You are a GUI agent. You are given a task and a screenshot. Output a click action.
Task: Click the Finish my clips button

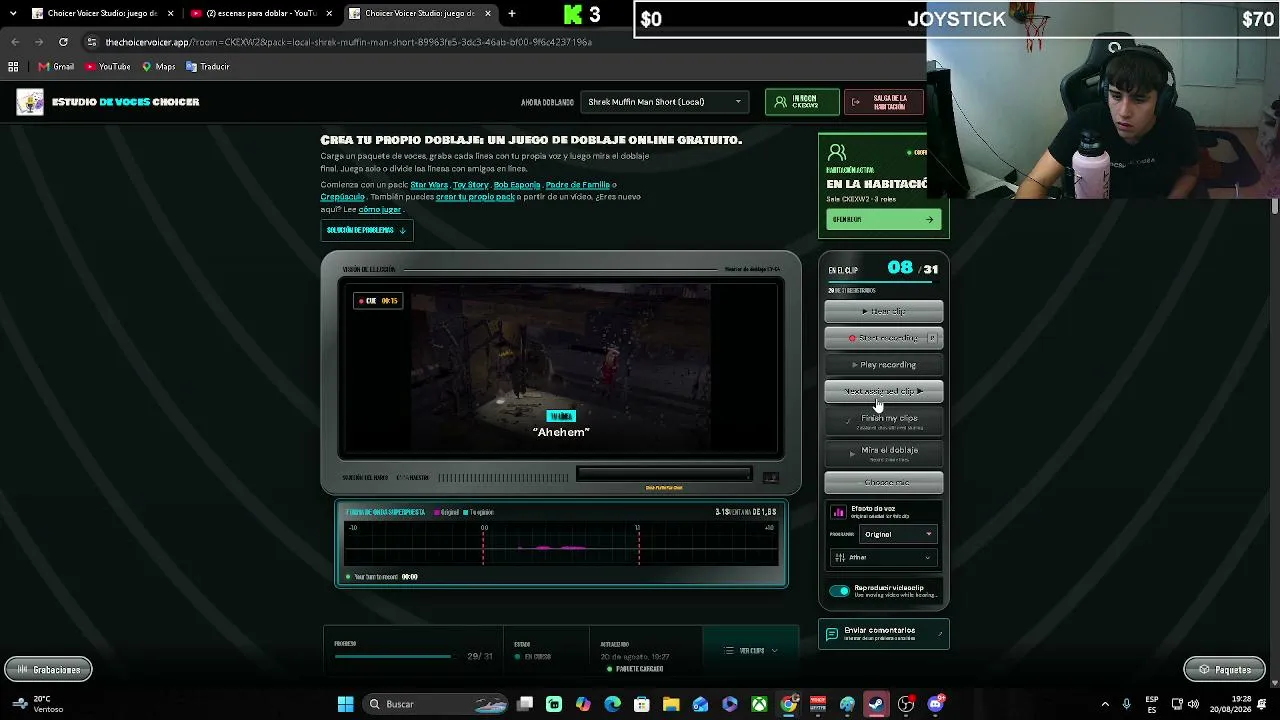coord(884,421)
